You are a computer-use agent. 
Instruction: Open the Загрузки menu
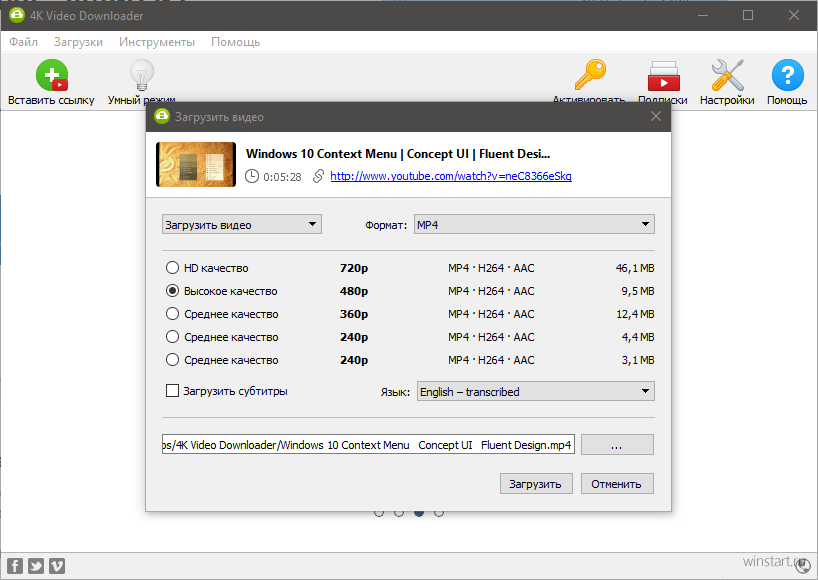78,42
